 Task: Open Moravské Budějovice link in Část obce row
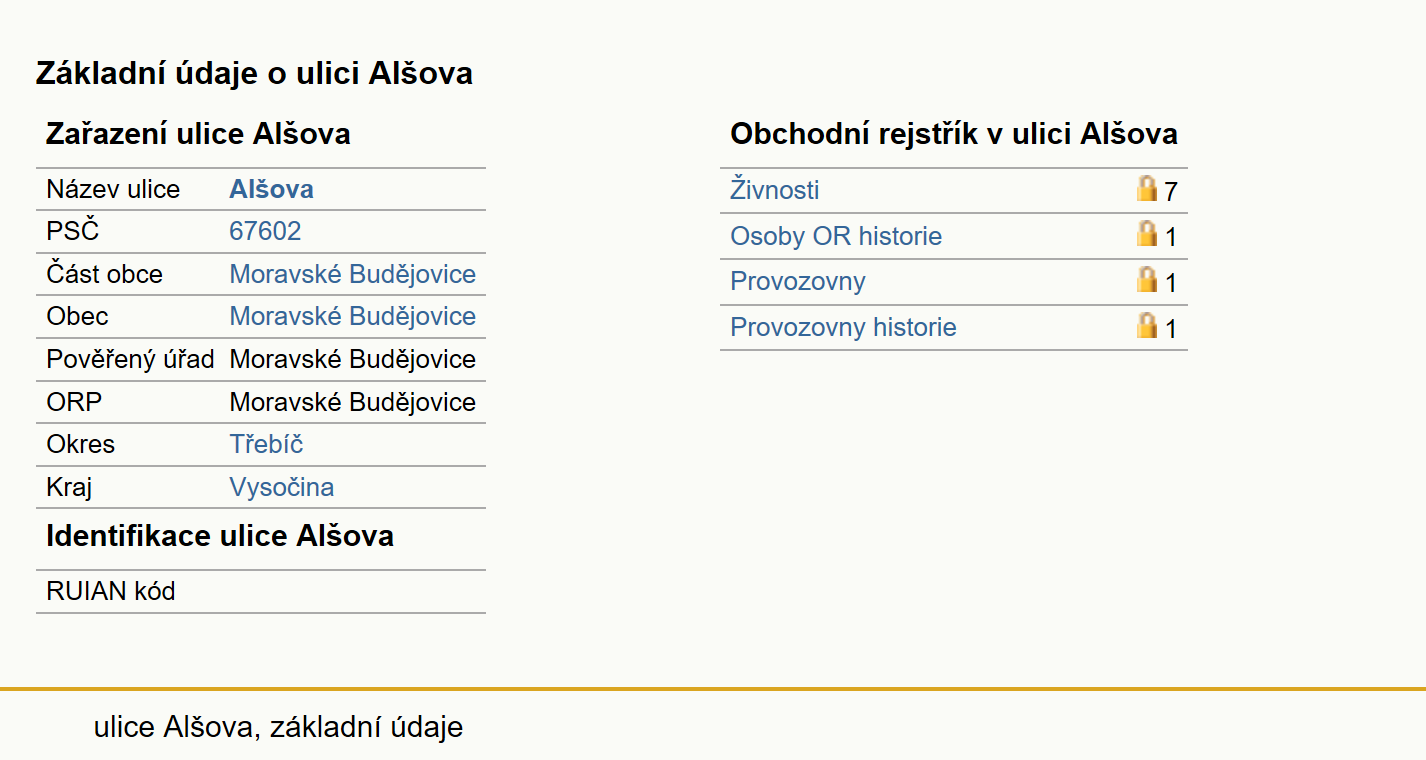[353, 274]
